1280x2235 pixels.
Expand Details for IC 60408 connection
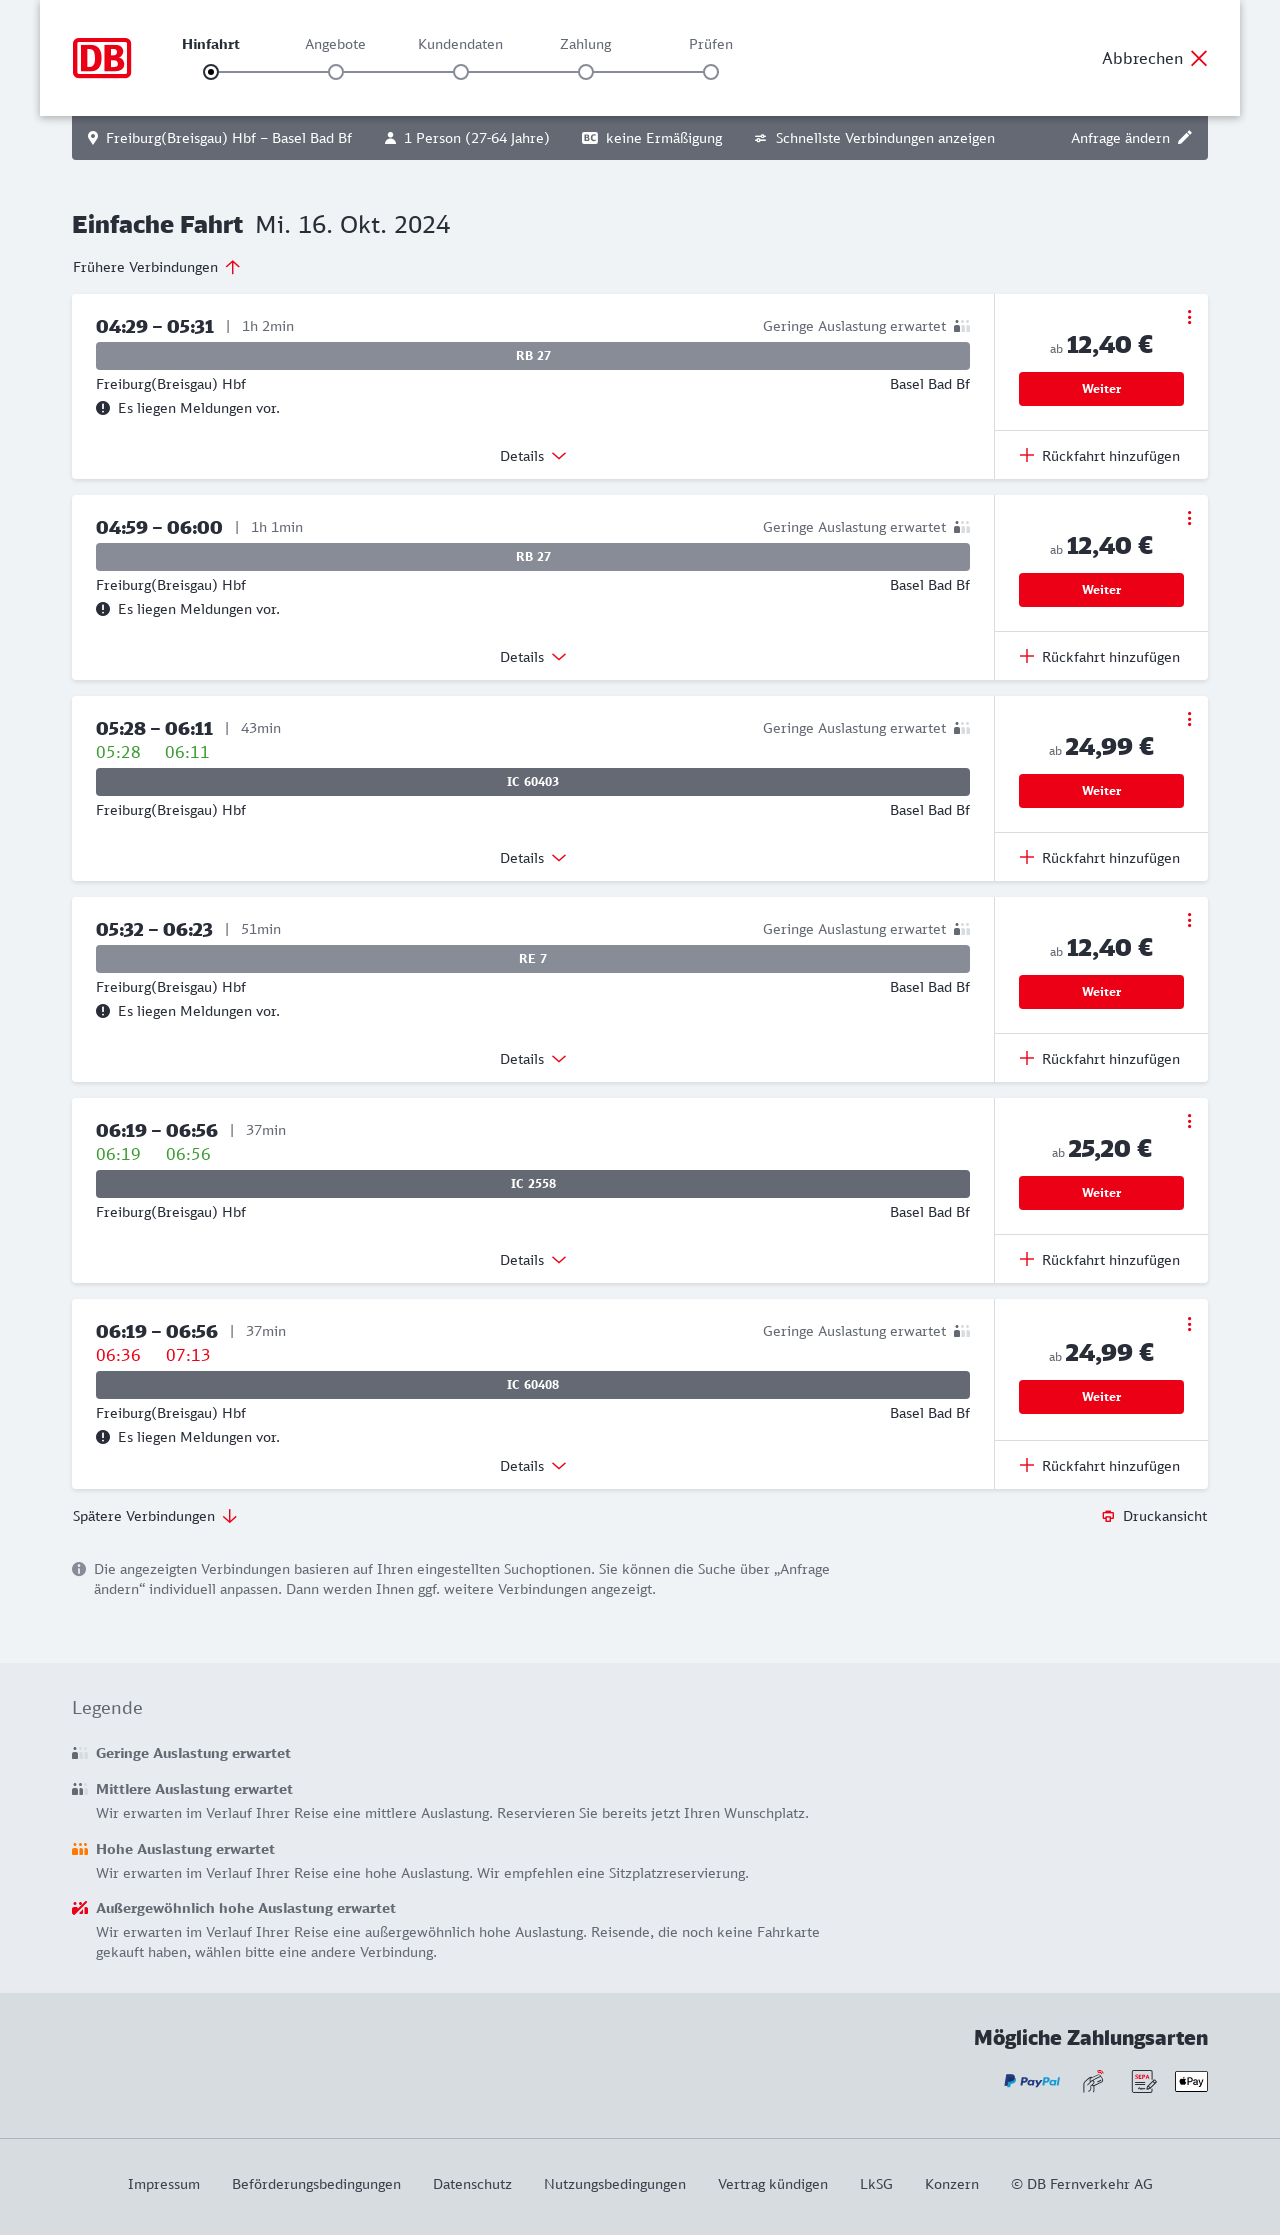pyautogui.click(x=533, y=1466)
